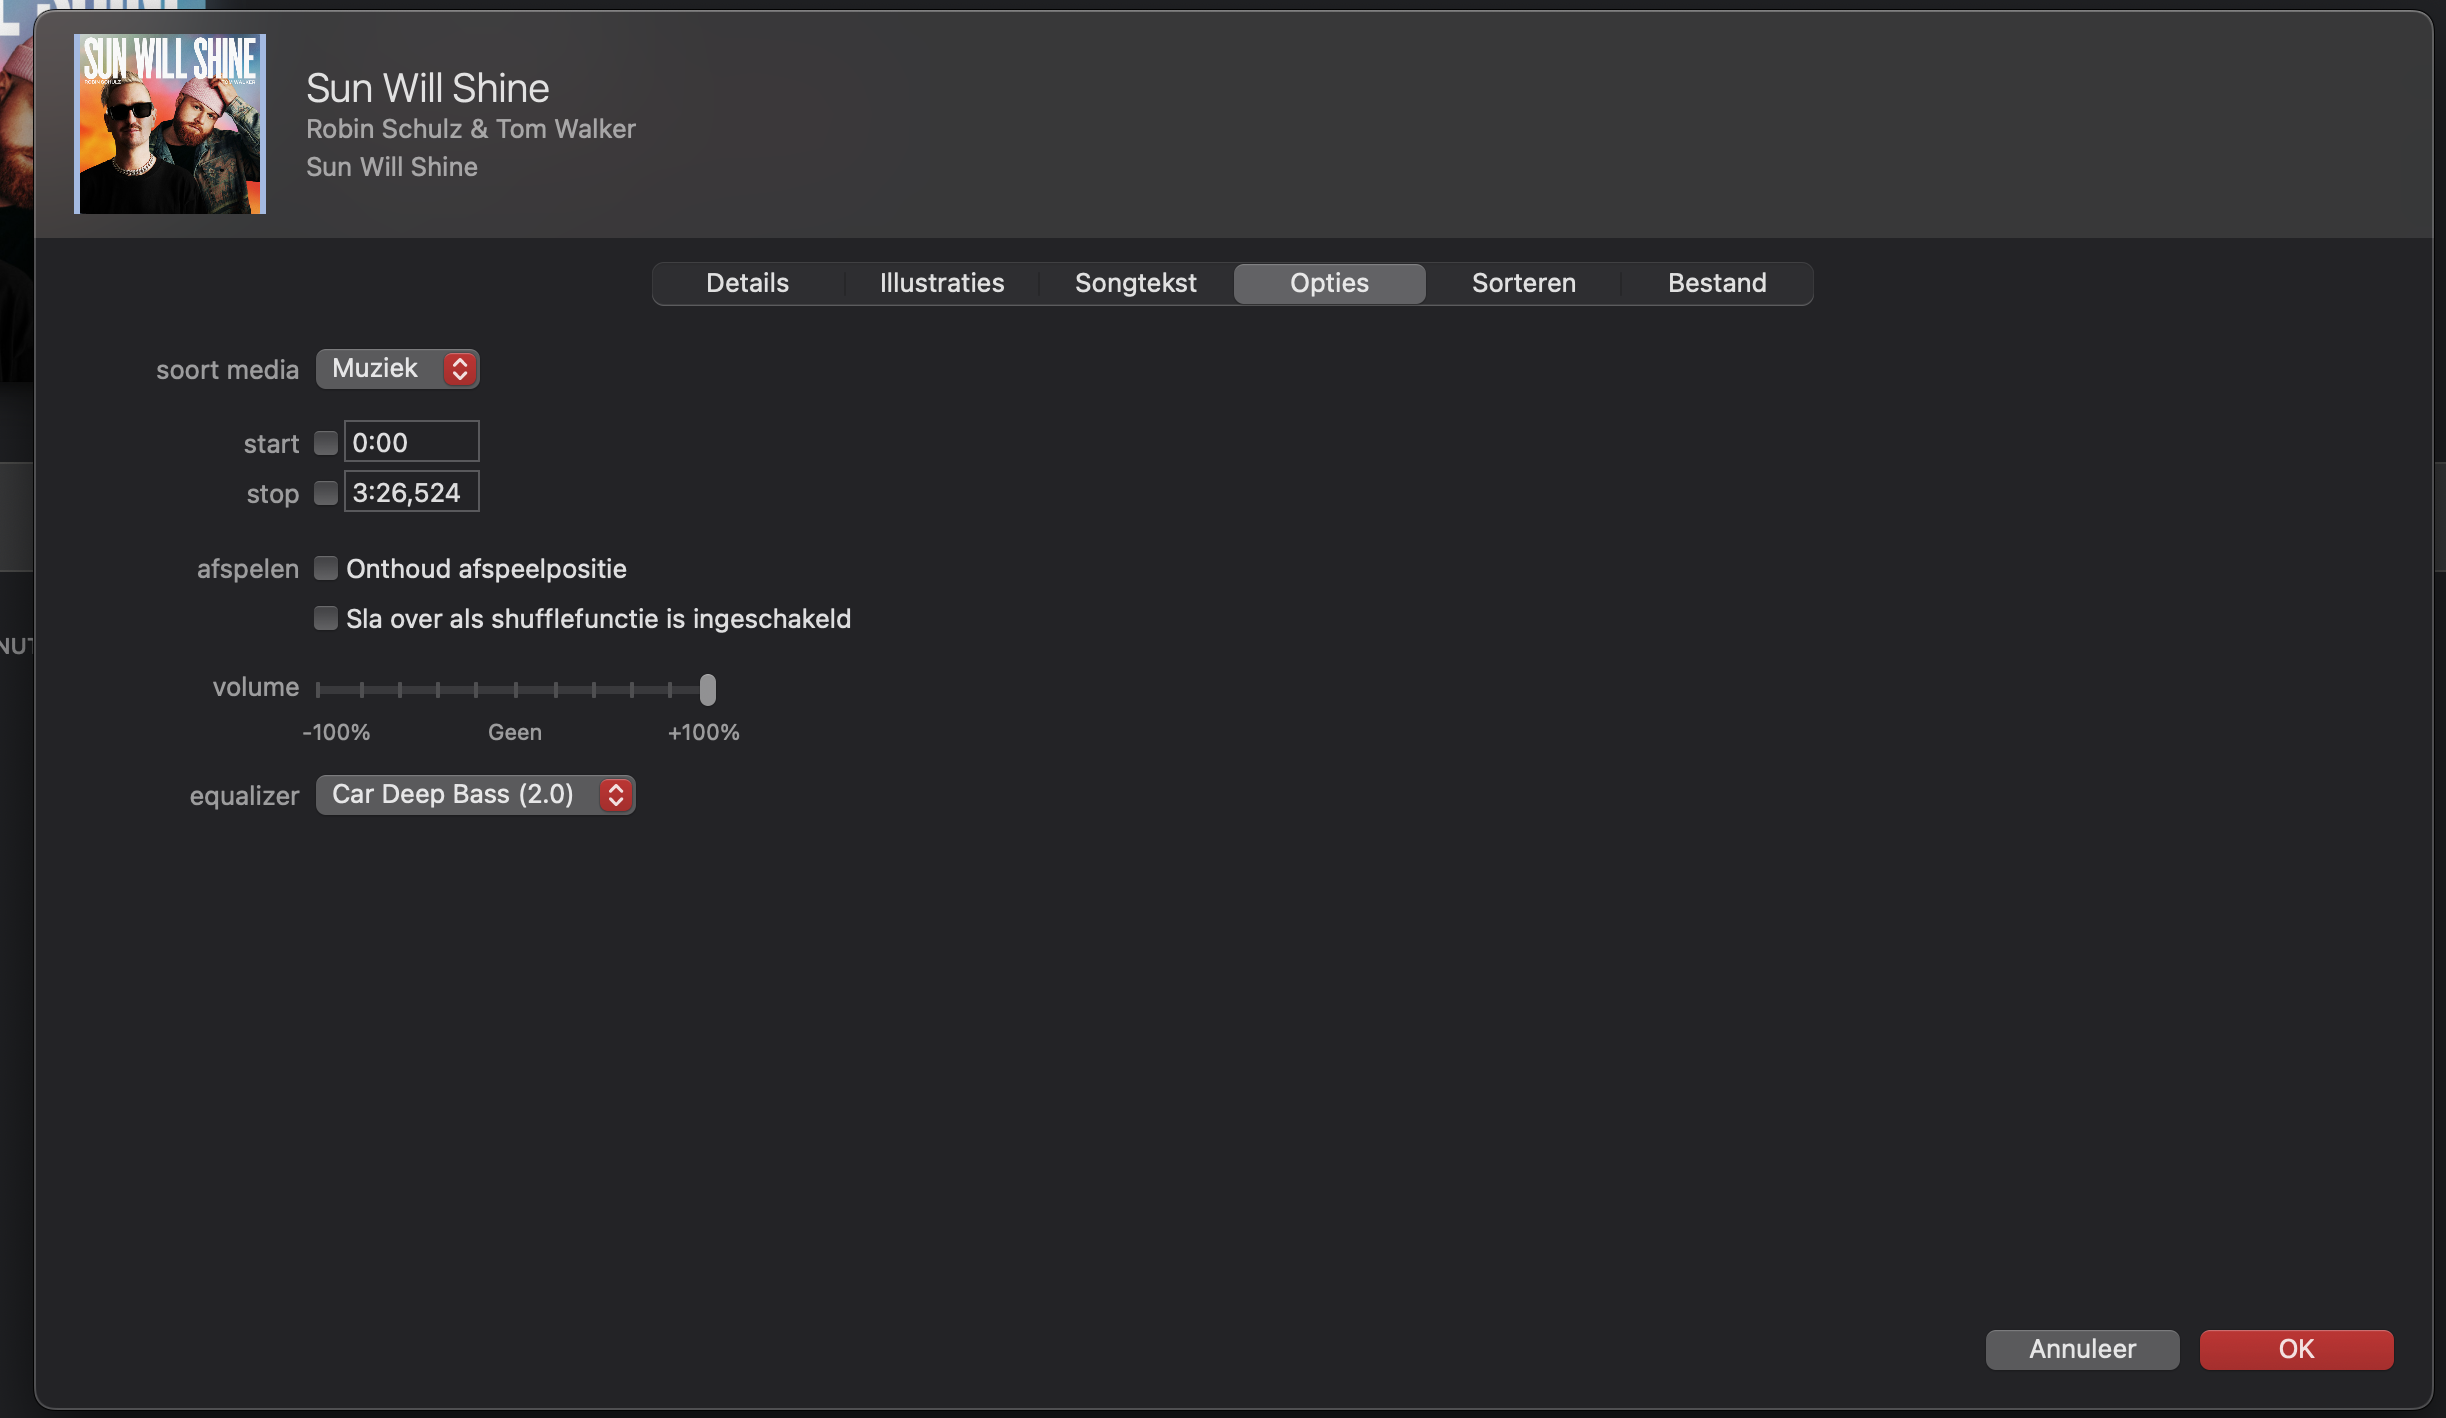The image size is (2446, 1418).
Task: Click the volume slider handle
Action: 708,690
